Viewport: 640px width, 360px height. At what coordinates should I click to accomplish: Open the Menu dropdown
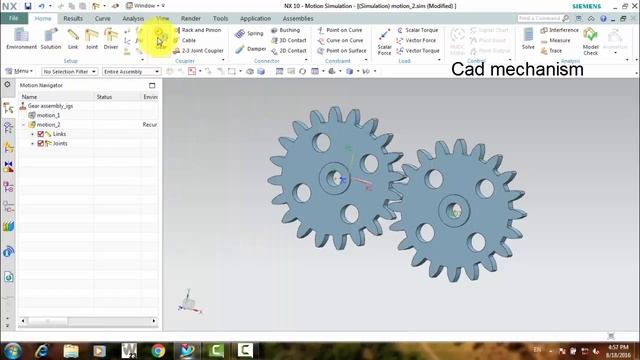point(19,71)
